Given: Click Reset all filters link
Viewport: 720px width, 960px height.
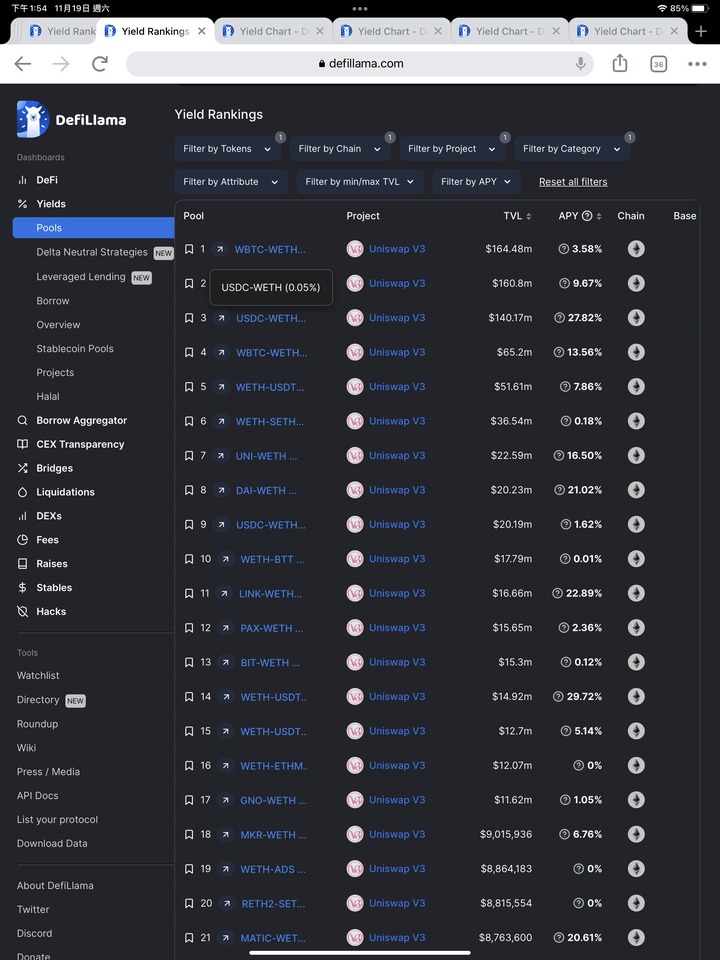Looking at the screenshot, I should click(573, 182).
